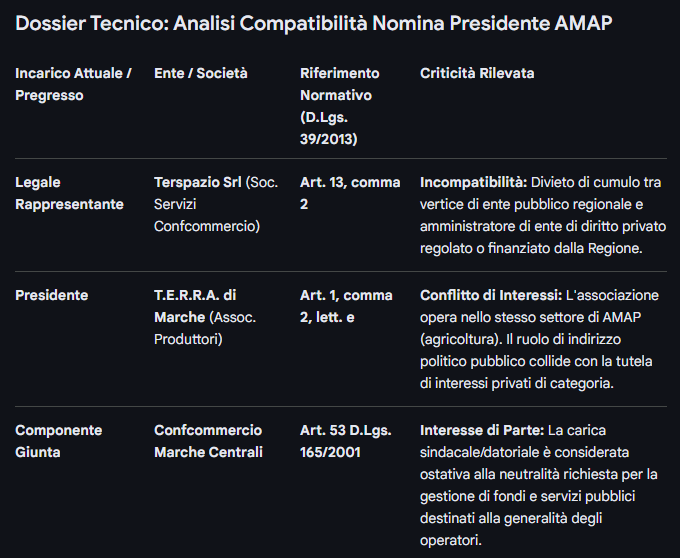680x558 pixels.
Task: Click the bold Interesse di Parte label
Action: [x=482, y=430]
